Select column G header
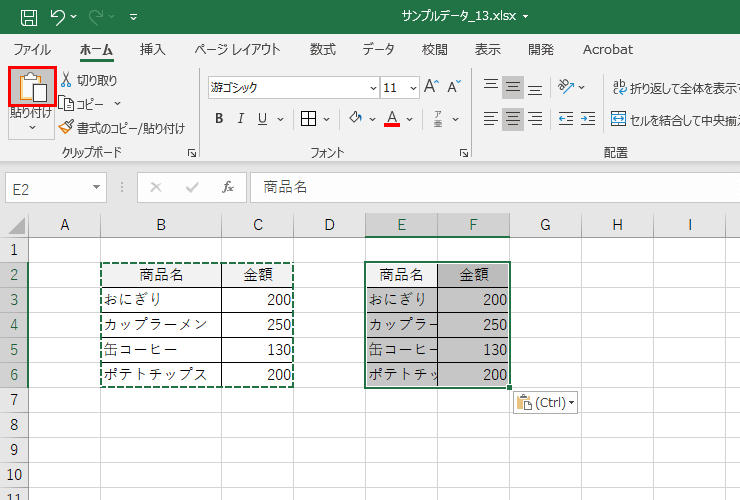 pos(546,225)
